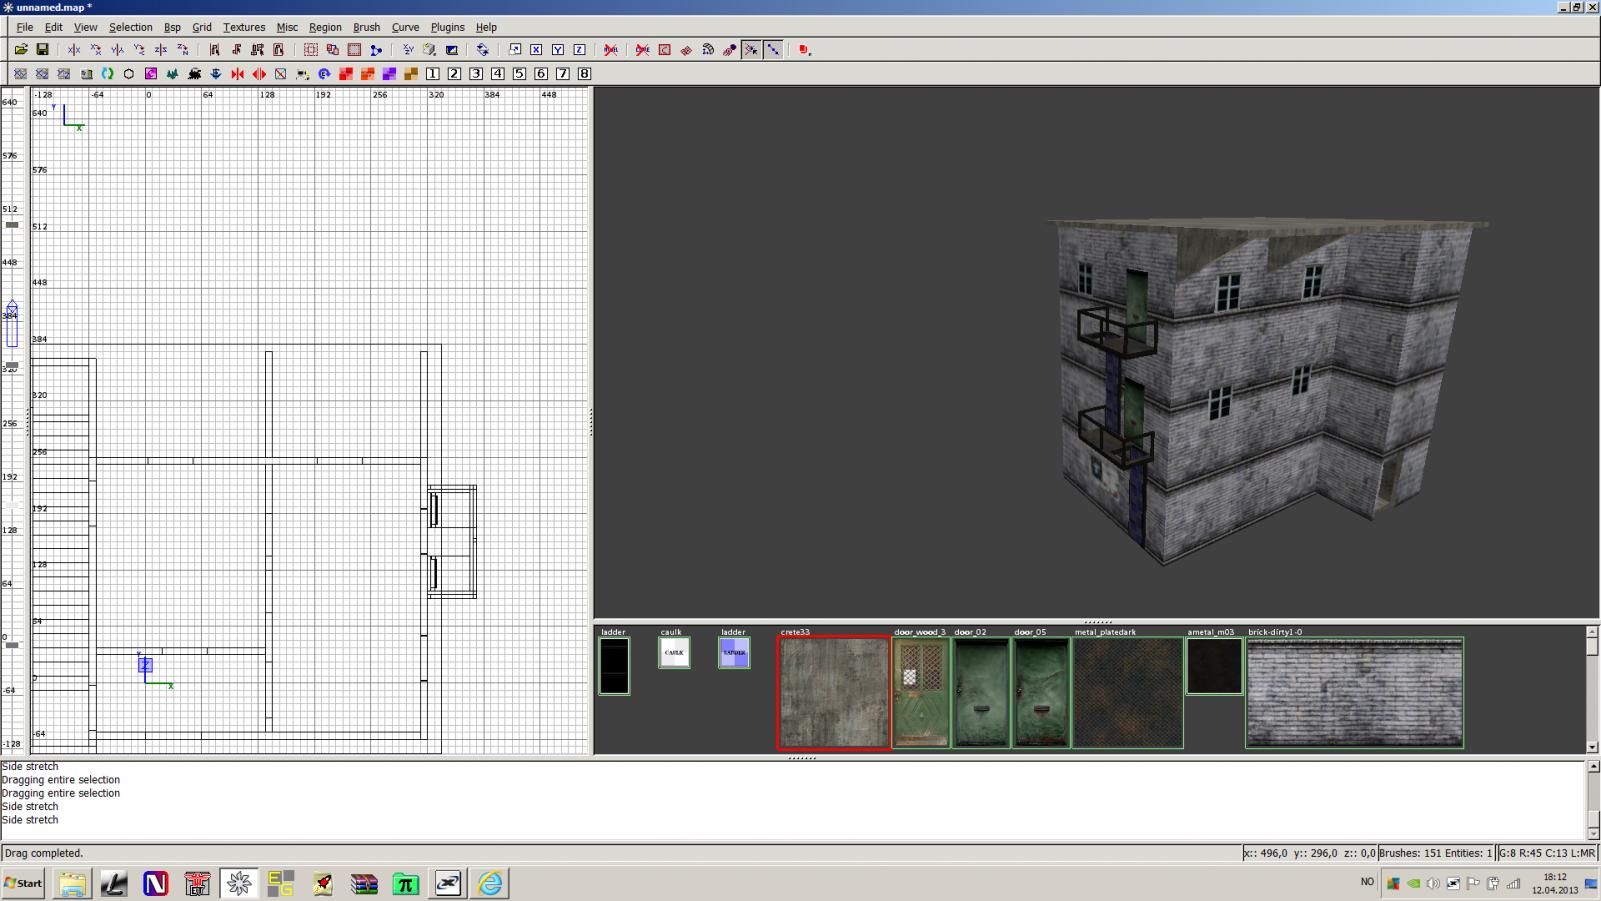1601x901 pixels.
Task: Expand the Bsp menu
Action: click(172, 27)
